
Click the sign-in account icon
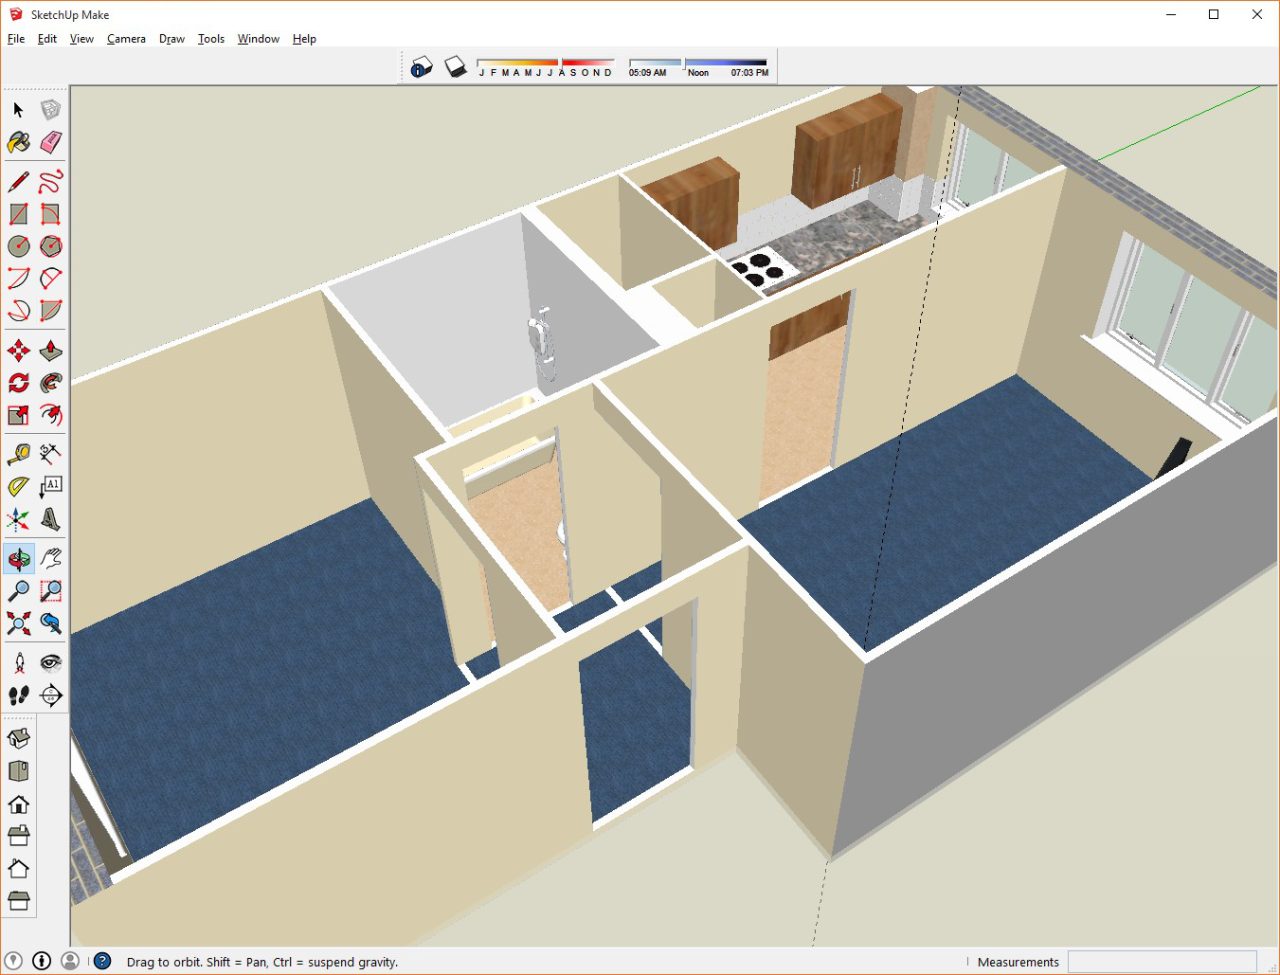(70, 961)
